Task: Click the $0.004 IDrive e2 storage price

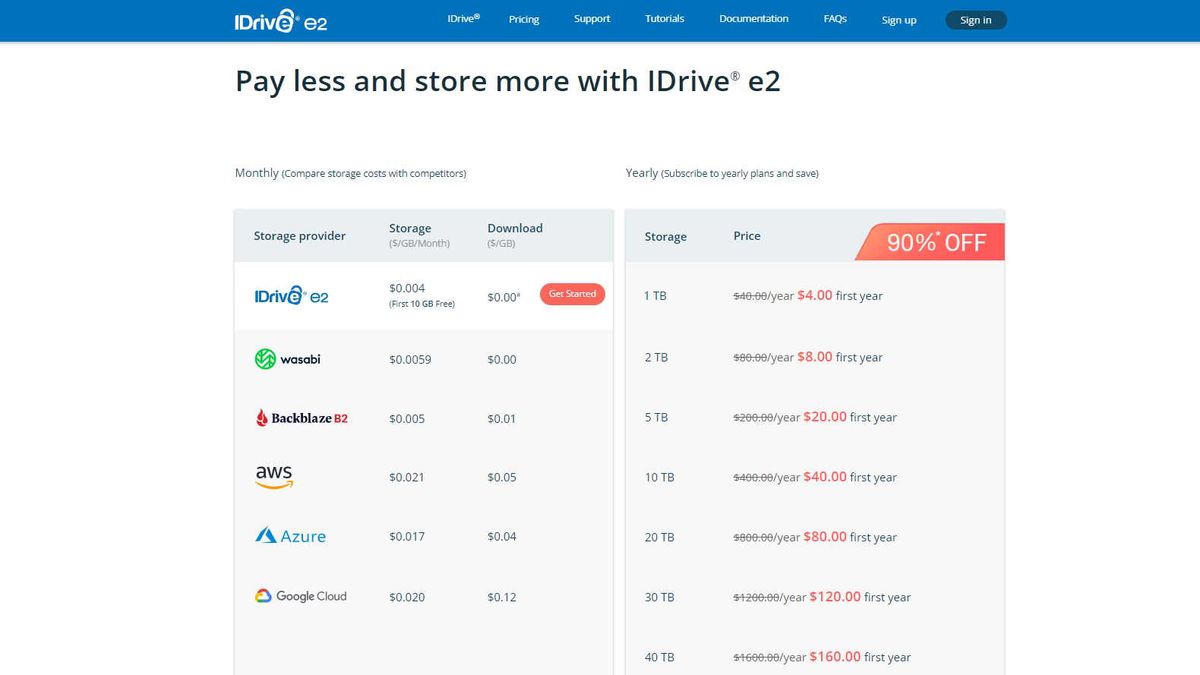Action: (x=407, y=288)
